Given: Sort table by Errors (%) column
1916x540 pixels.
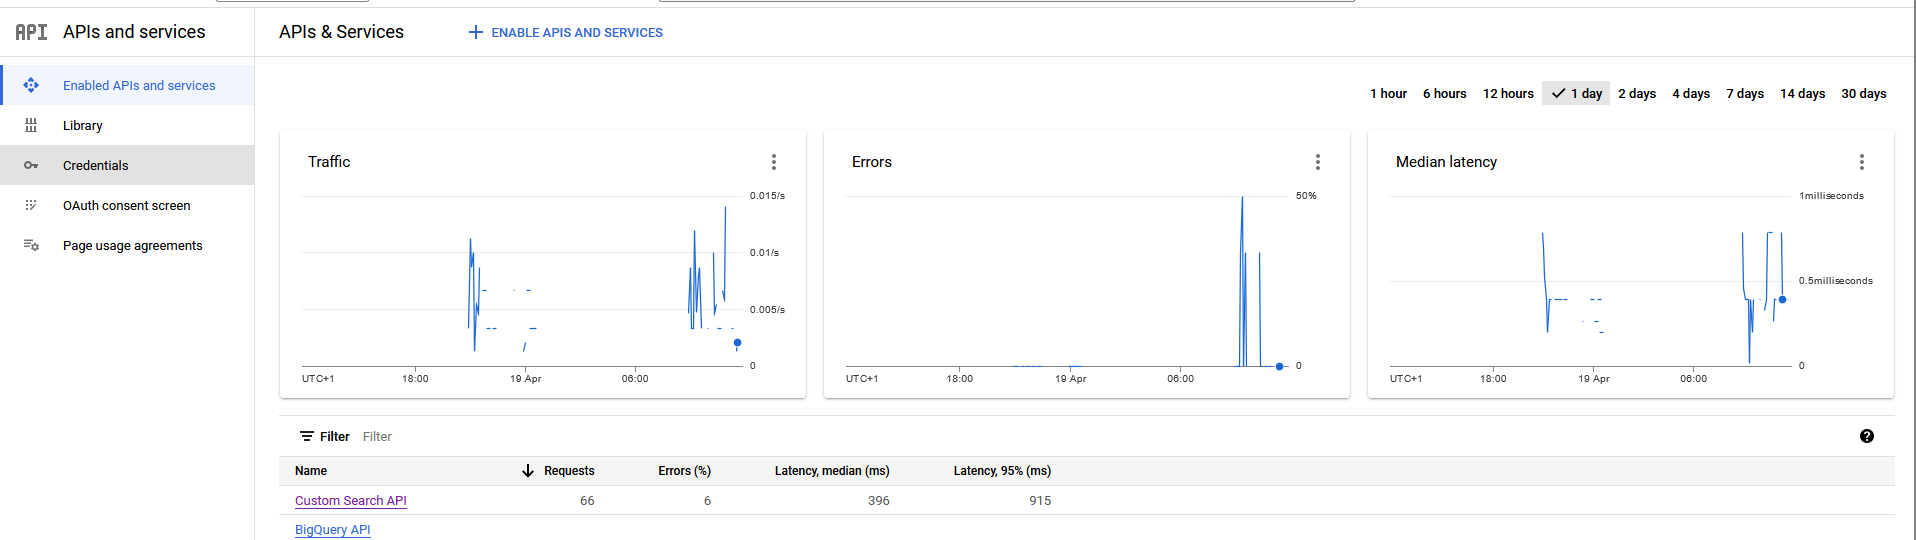Looking at the screenshot, I should 684,470.
